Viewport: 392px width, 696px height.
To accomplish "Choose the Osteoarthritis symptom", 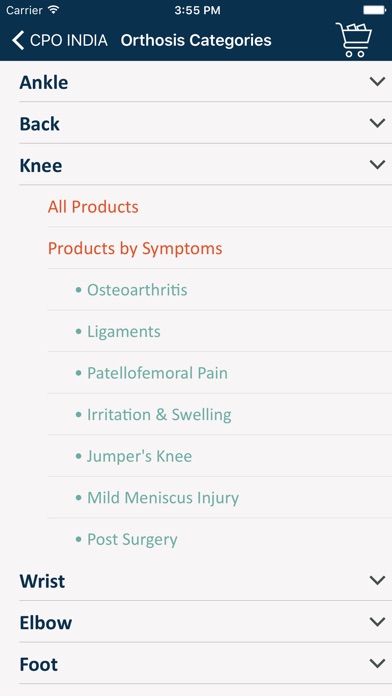I will (x=137, y=290).
